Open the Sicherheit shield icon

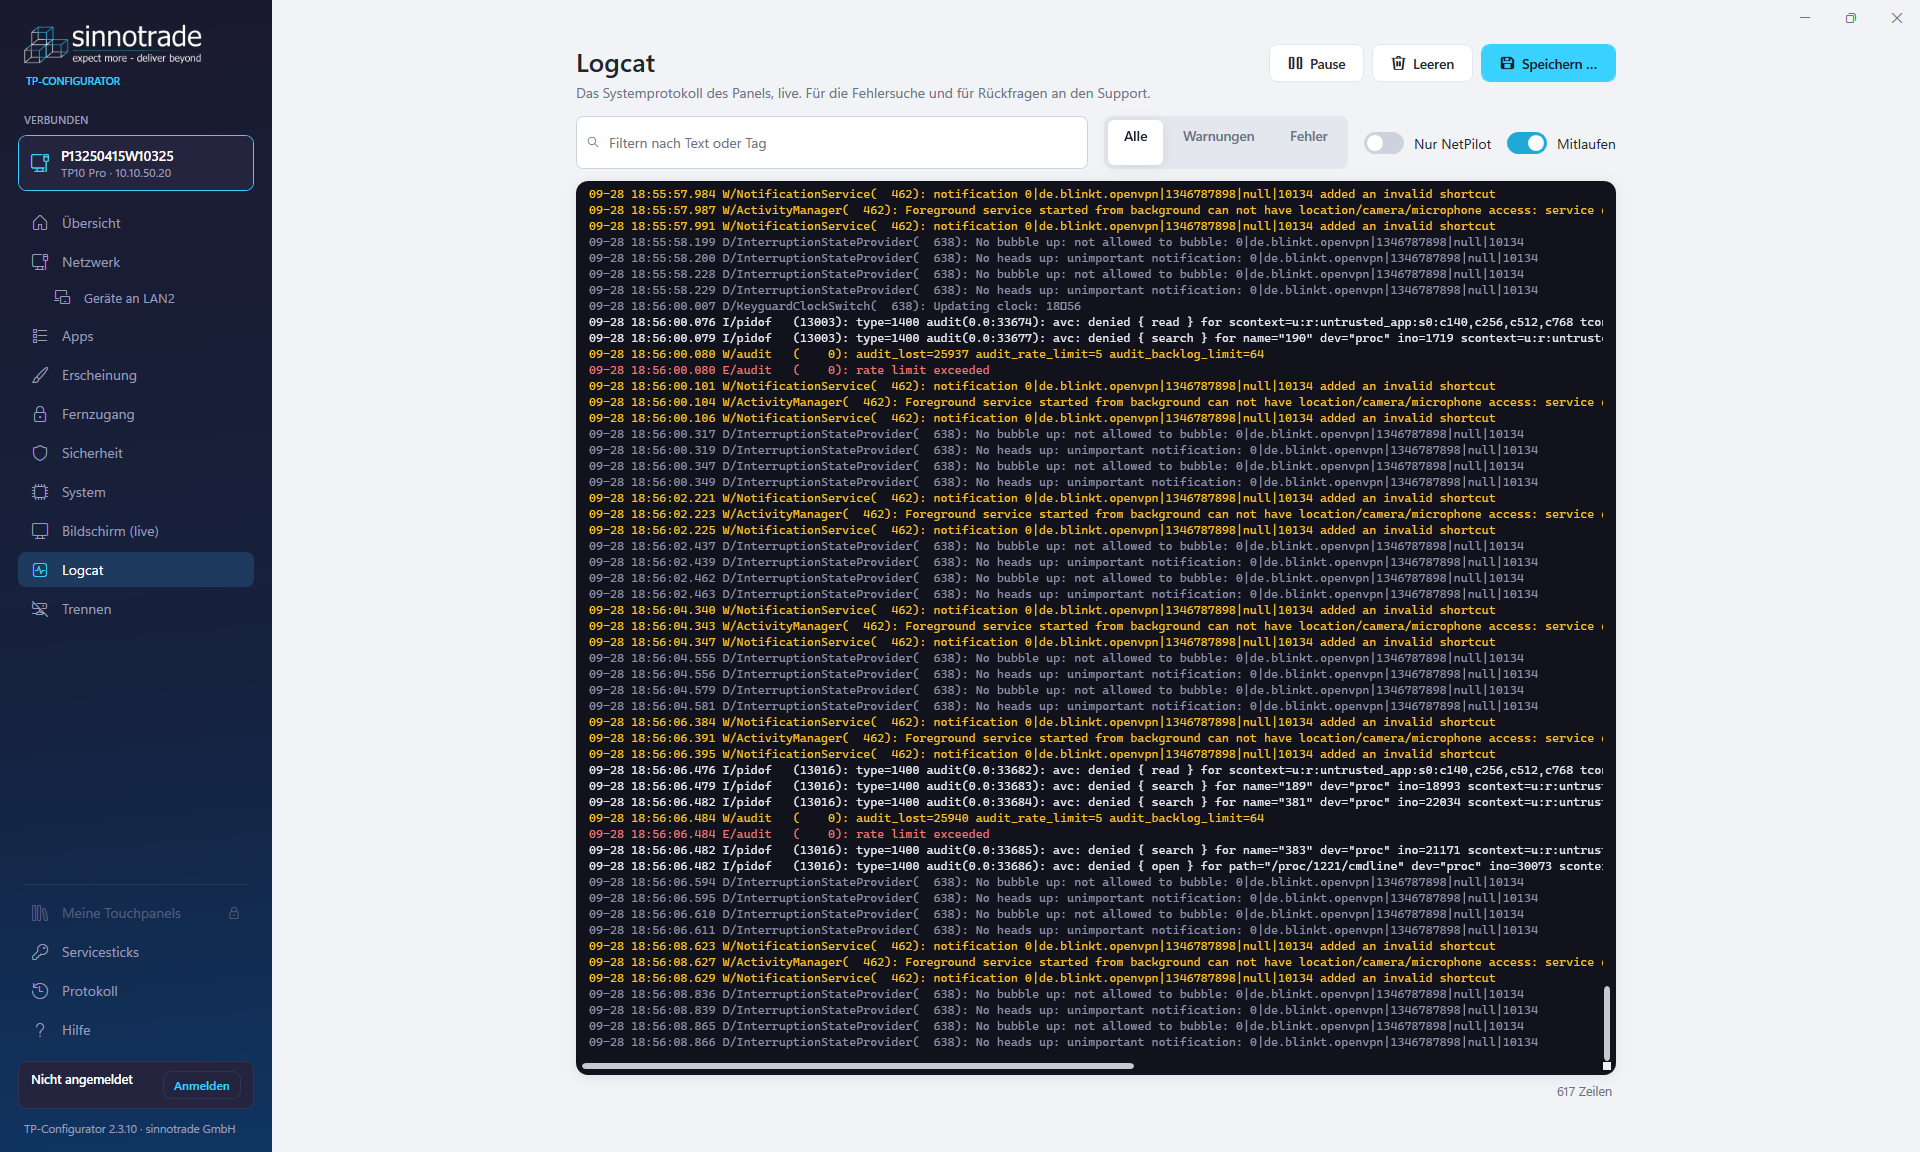tap(40, 453)
